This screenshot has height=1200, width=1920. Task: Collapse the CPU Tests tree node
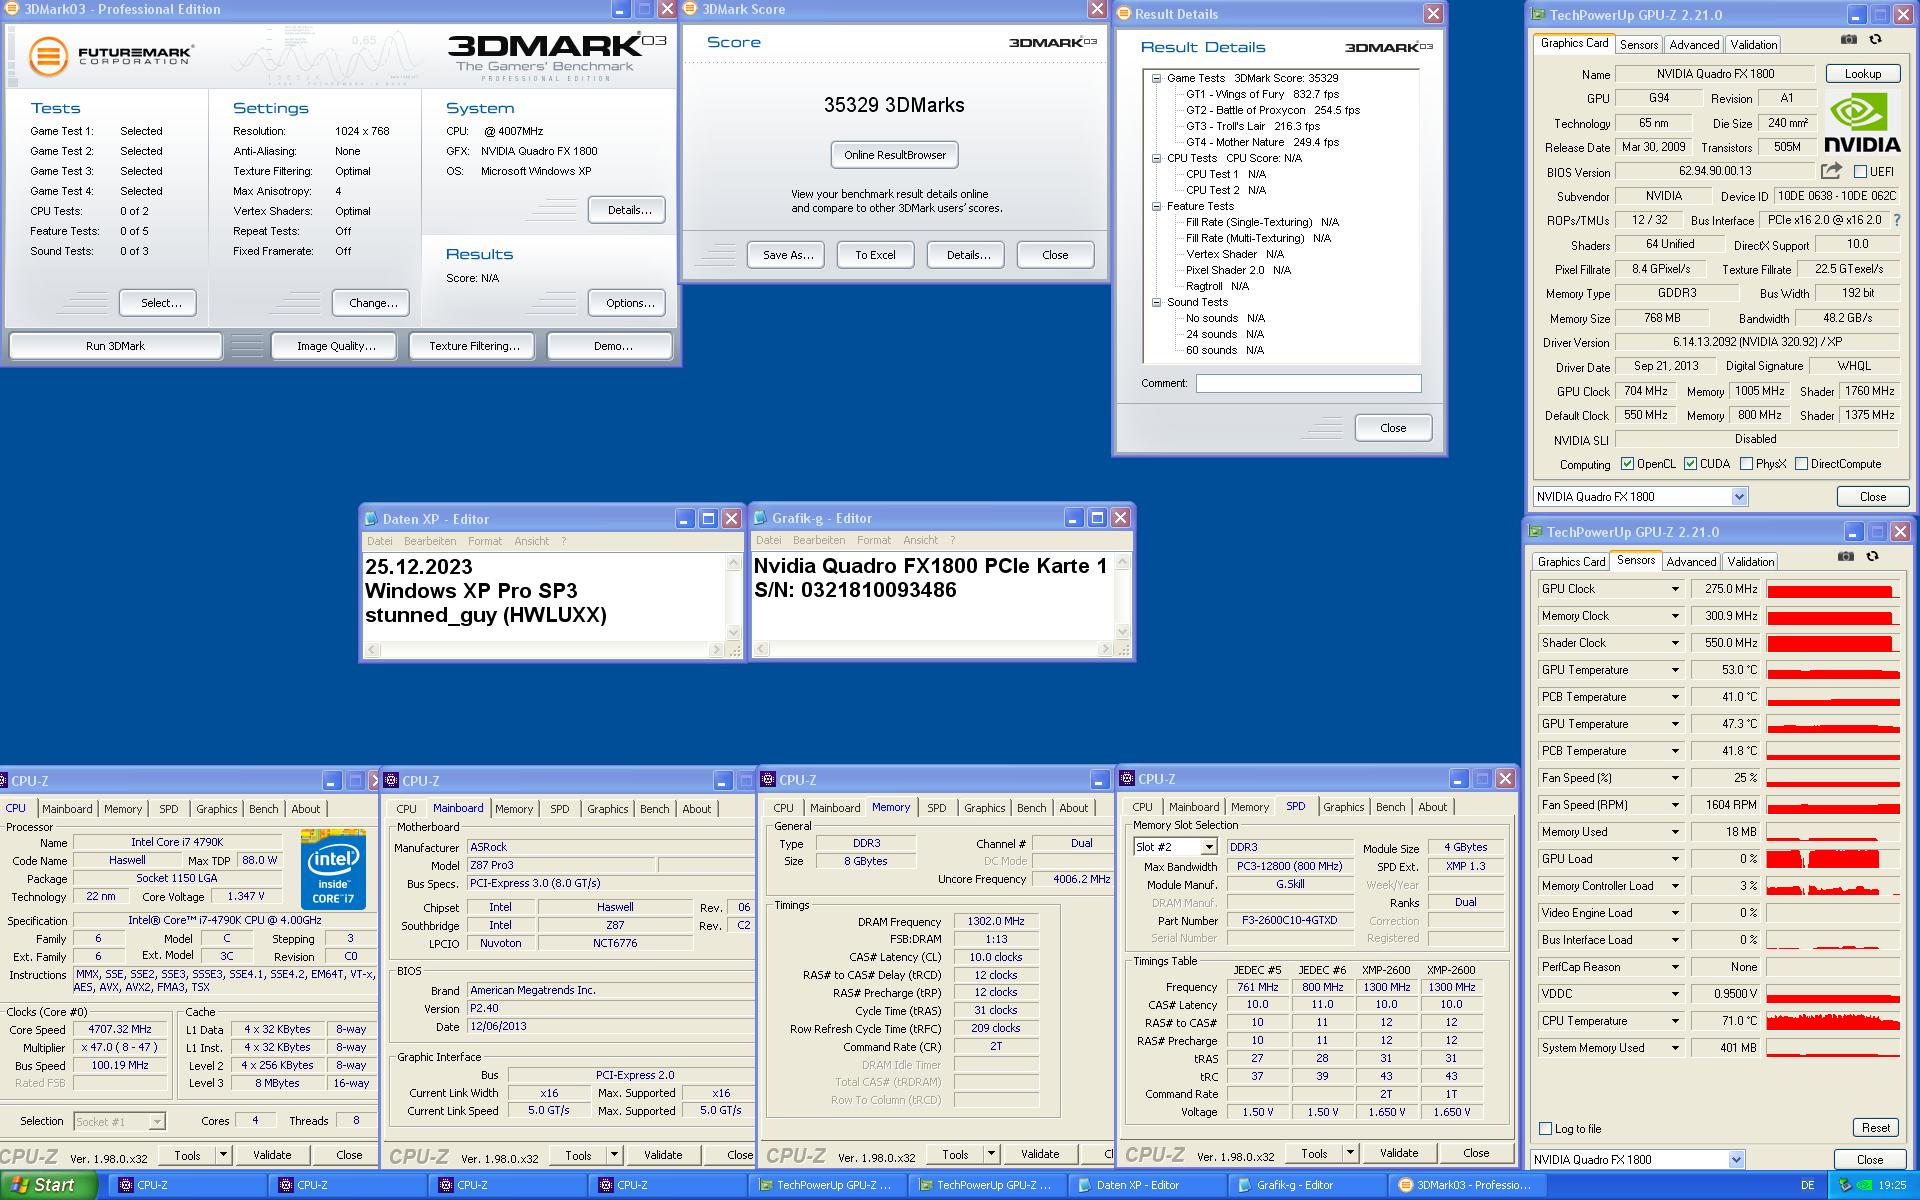click(x=1156, y=158)
